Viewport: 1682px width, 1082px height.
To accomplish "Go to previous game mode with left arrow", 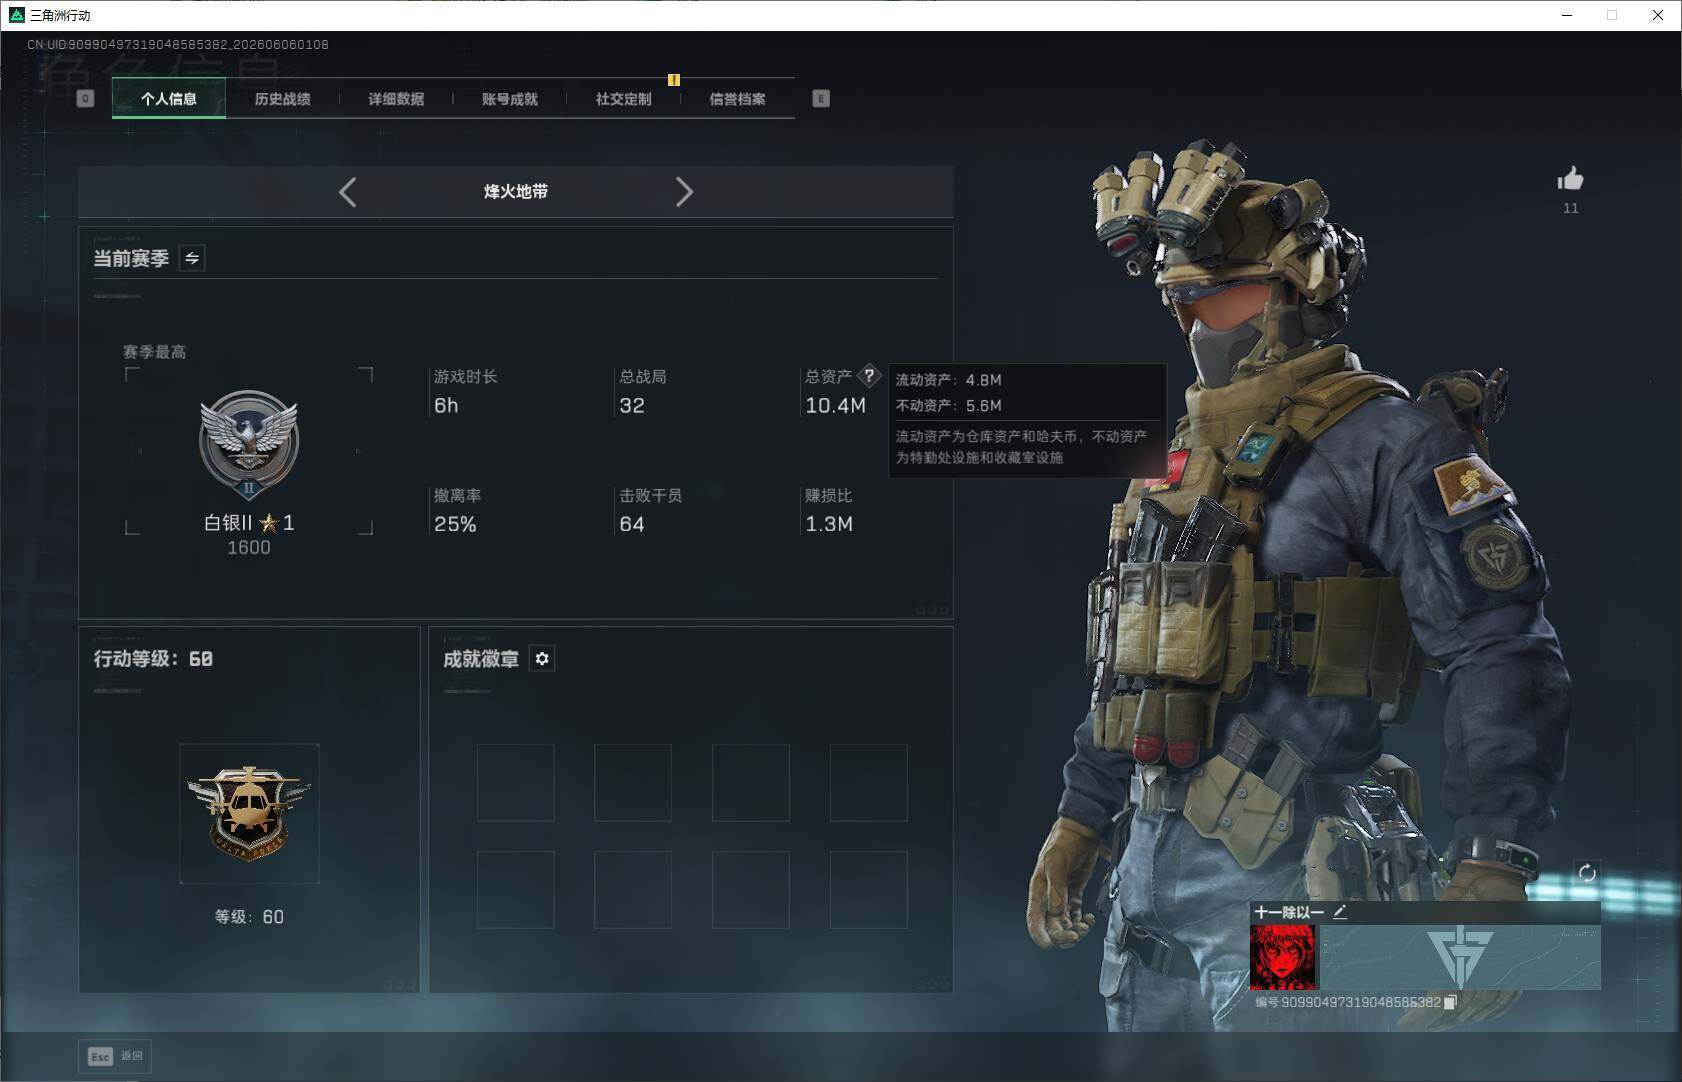I will (x=347, y=192).
